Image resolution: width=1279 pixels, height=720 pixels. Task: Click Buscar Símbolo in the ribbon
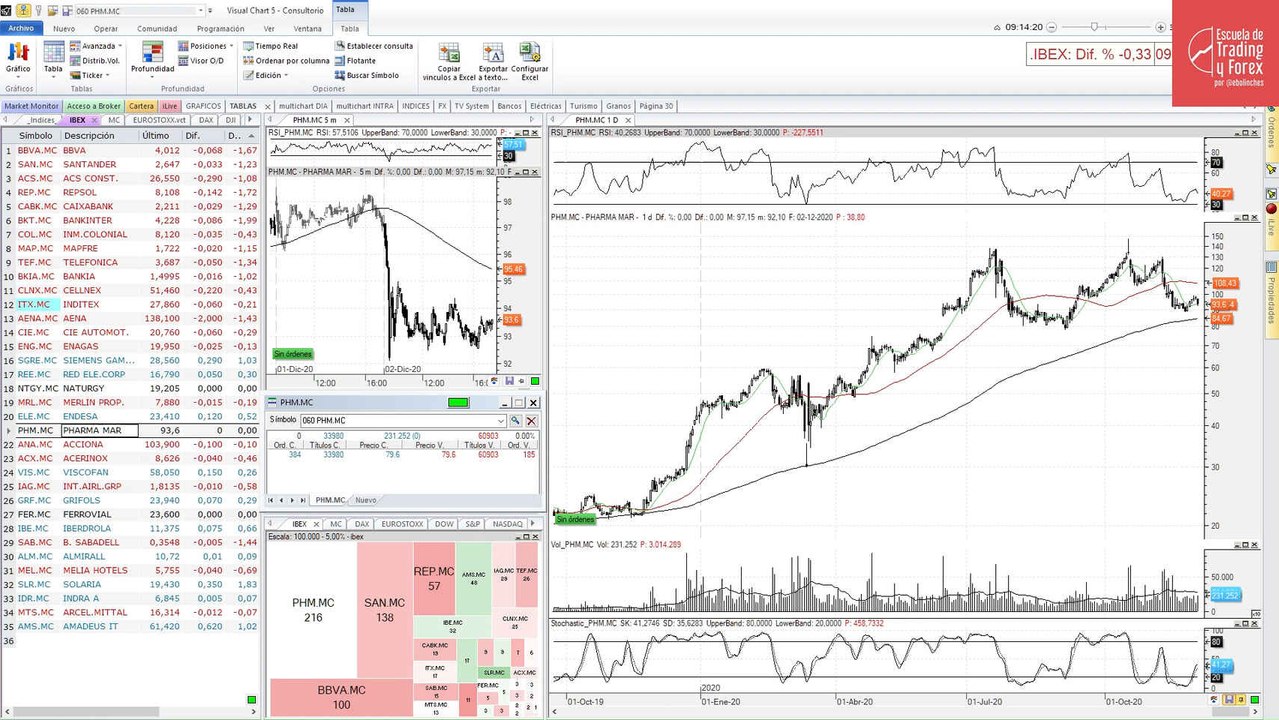coord(366,75)
